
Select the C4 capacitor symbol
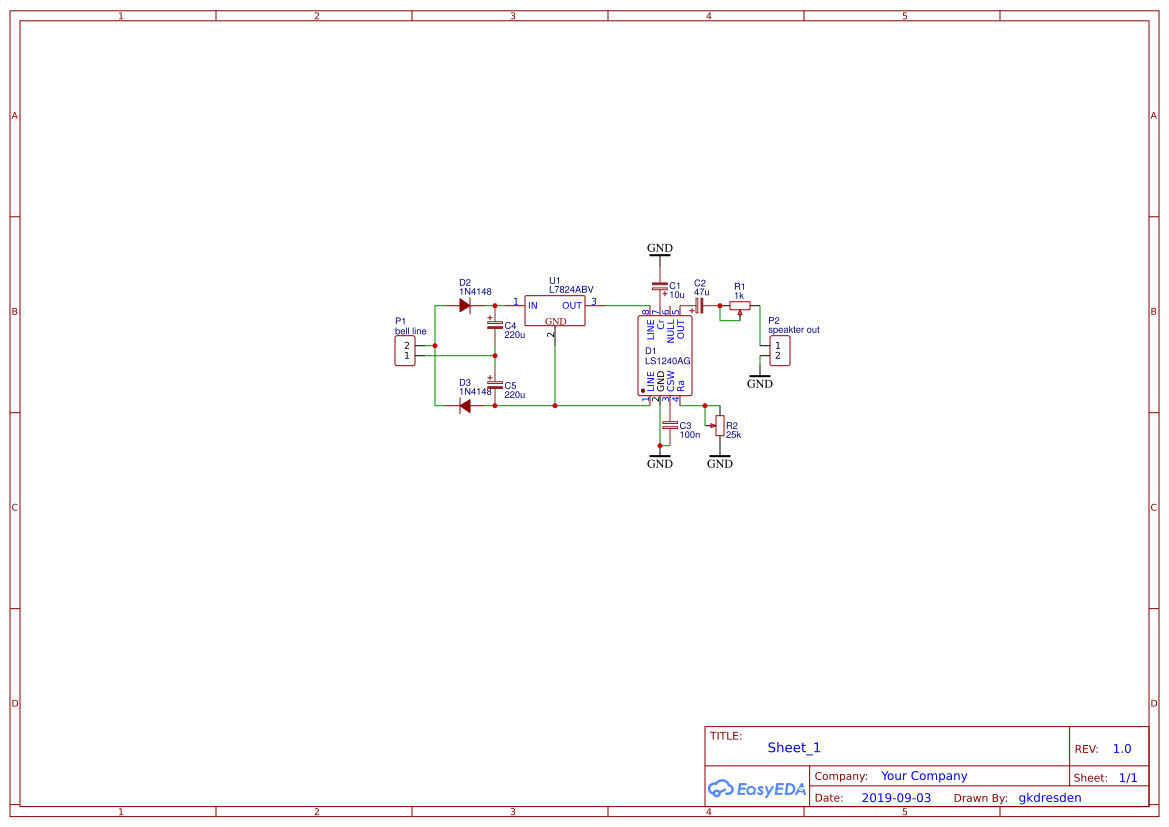click(x=494, y=324)
